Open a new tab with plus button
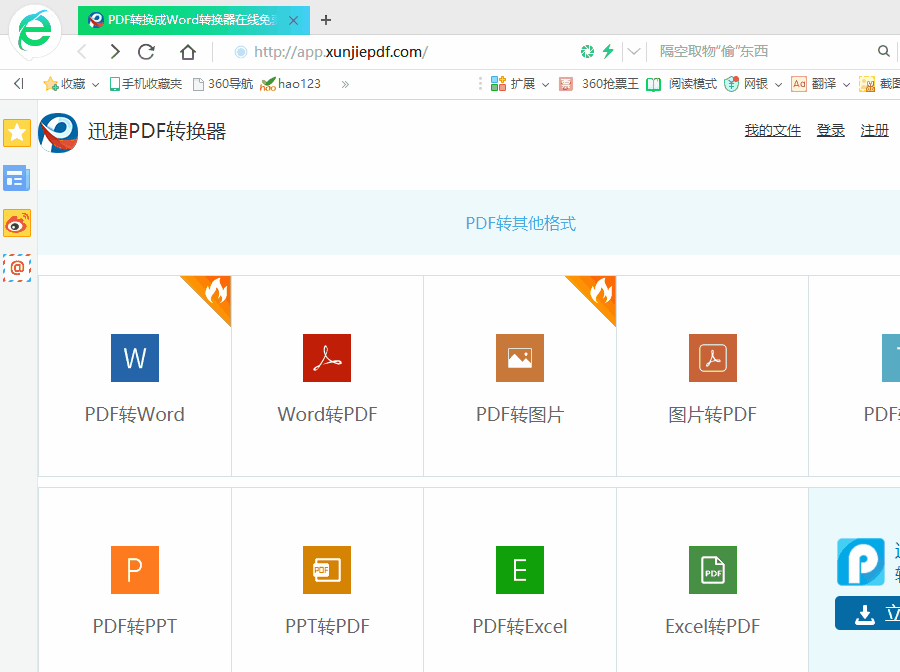Screen dimensions: 900x672 326,20
